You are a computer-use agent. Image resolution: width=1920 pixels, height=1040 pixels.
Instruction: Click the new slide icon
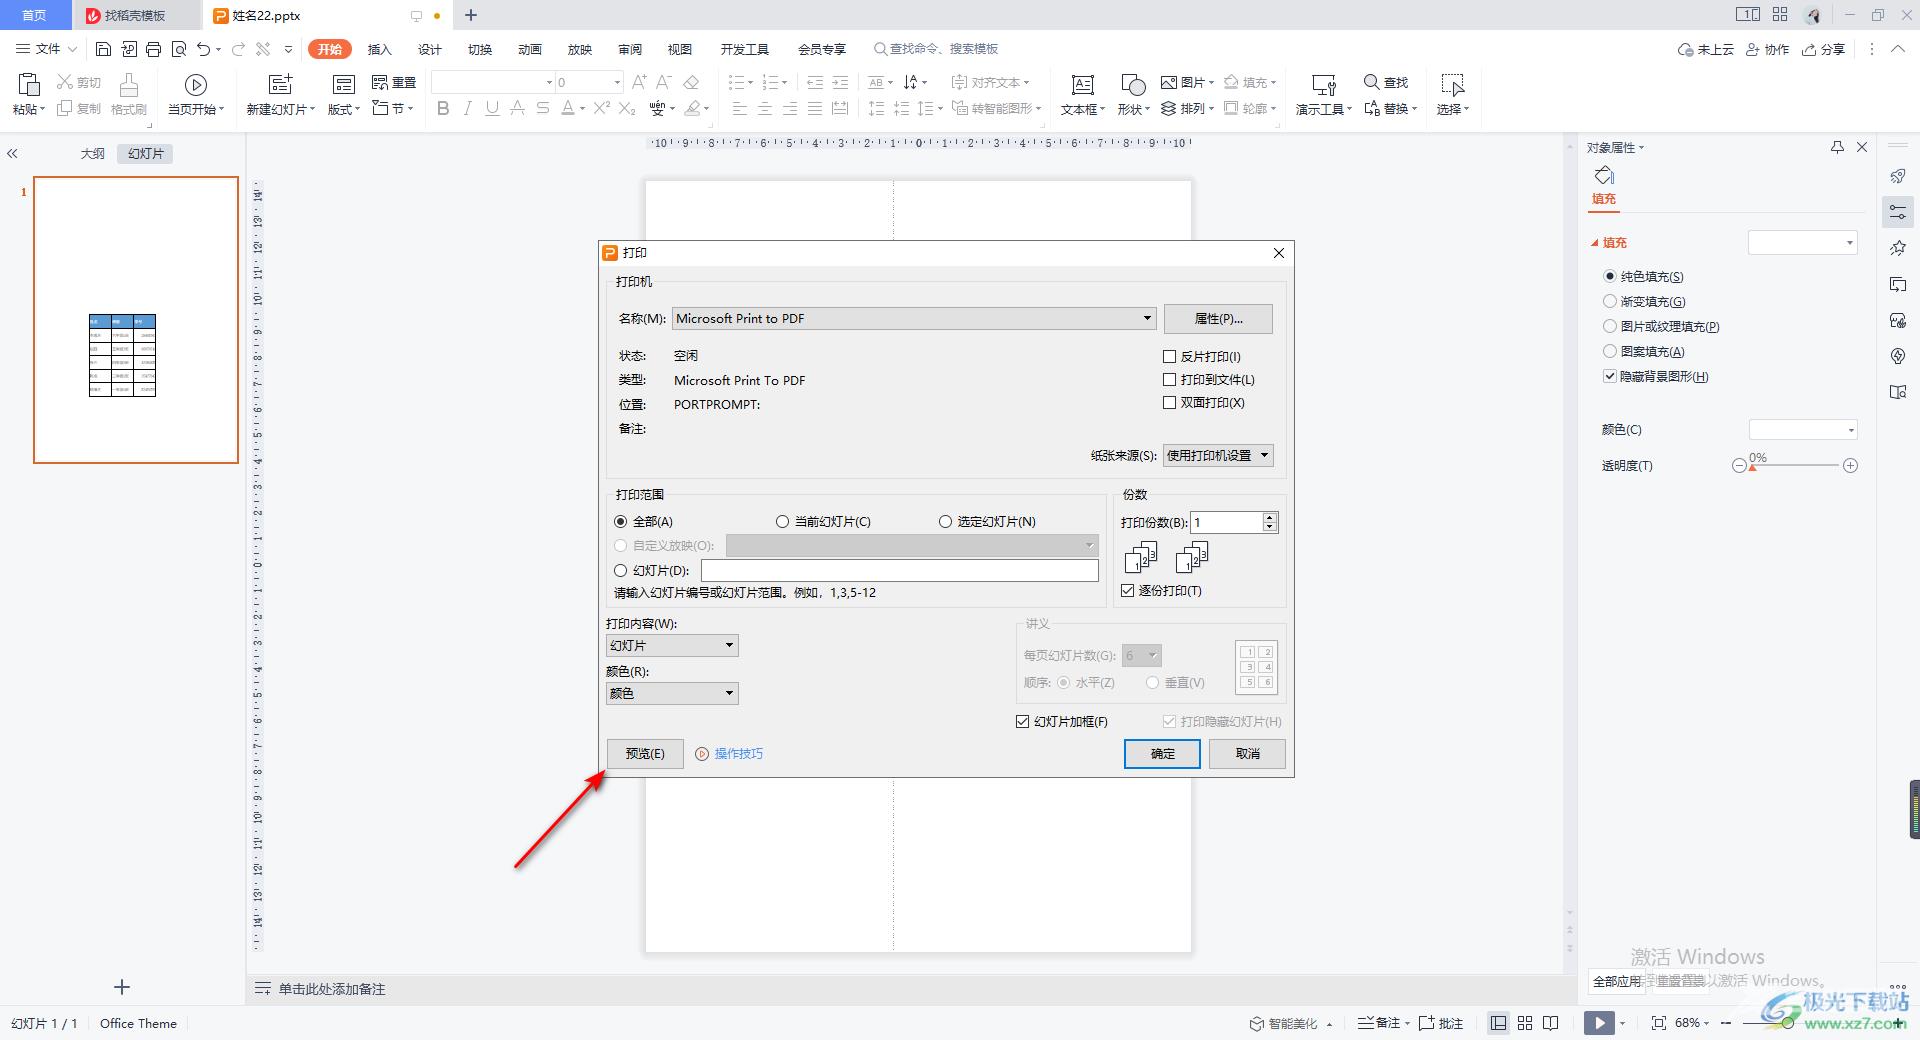tap(281, 84)
